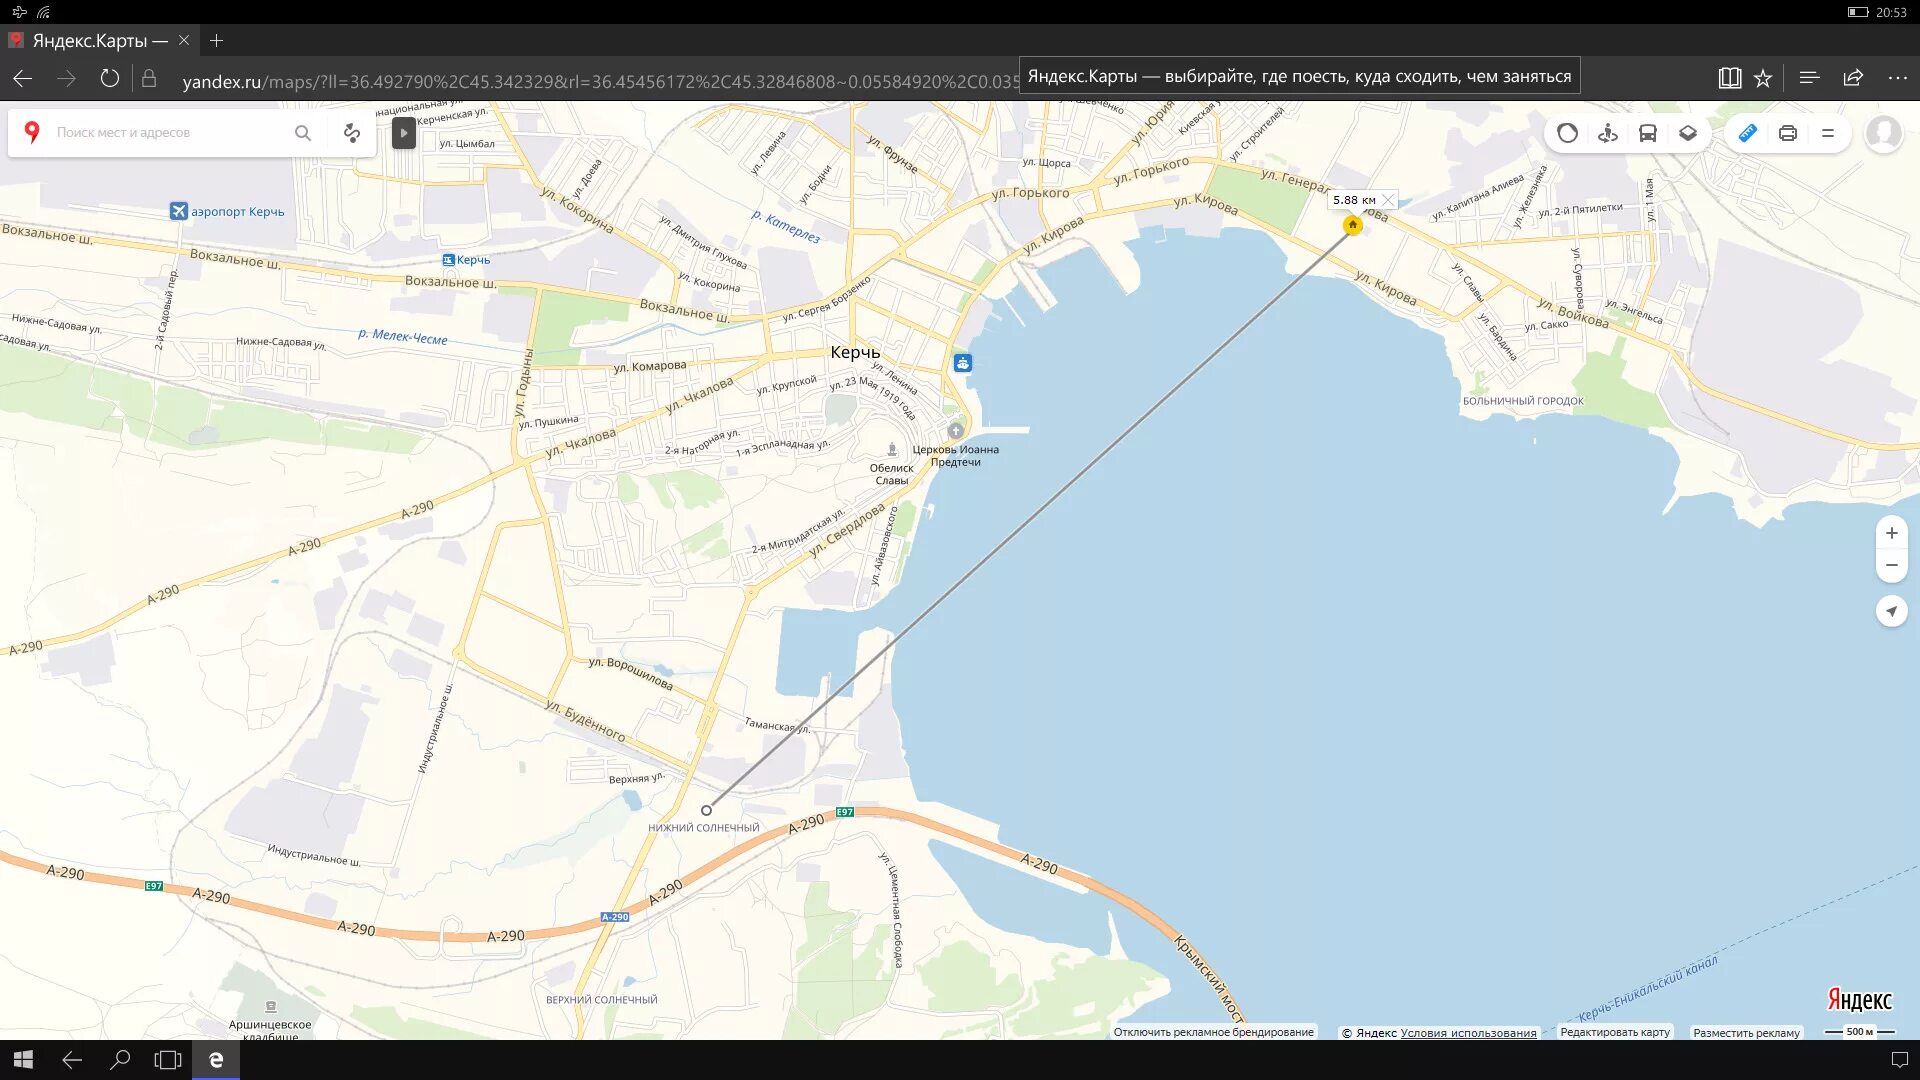Click the print map icon
This screenshot has height=1080, width=1920.
pos(1788,133)
